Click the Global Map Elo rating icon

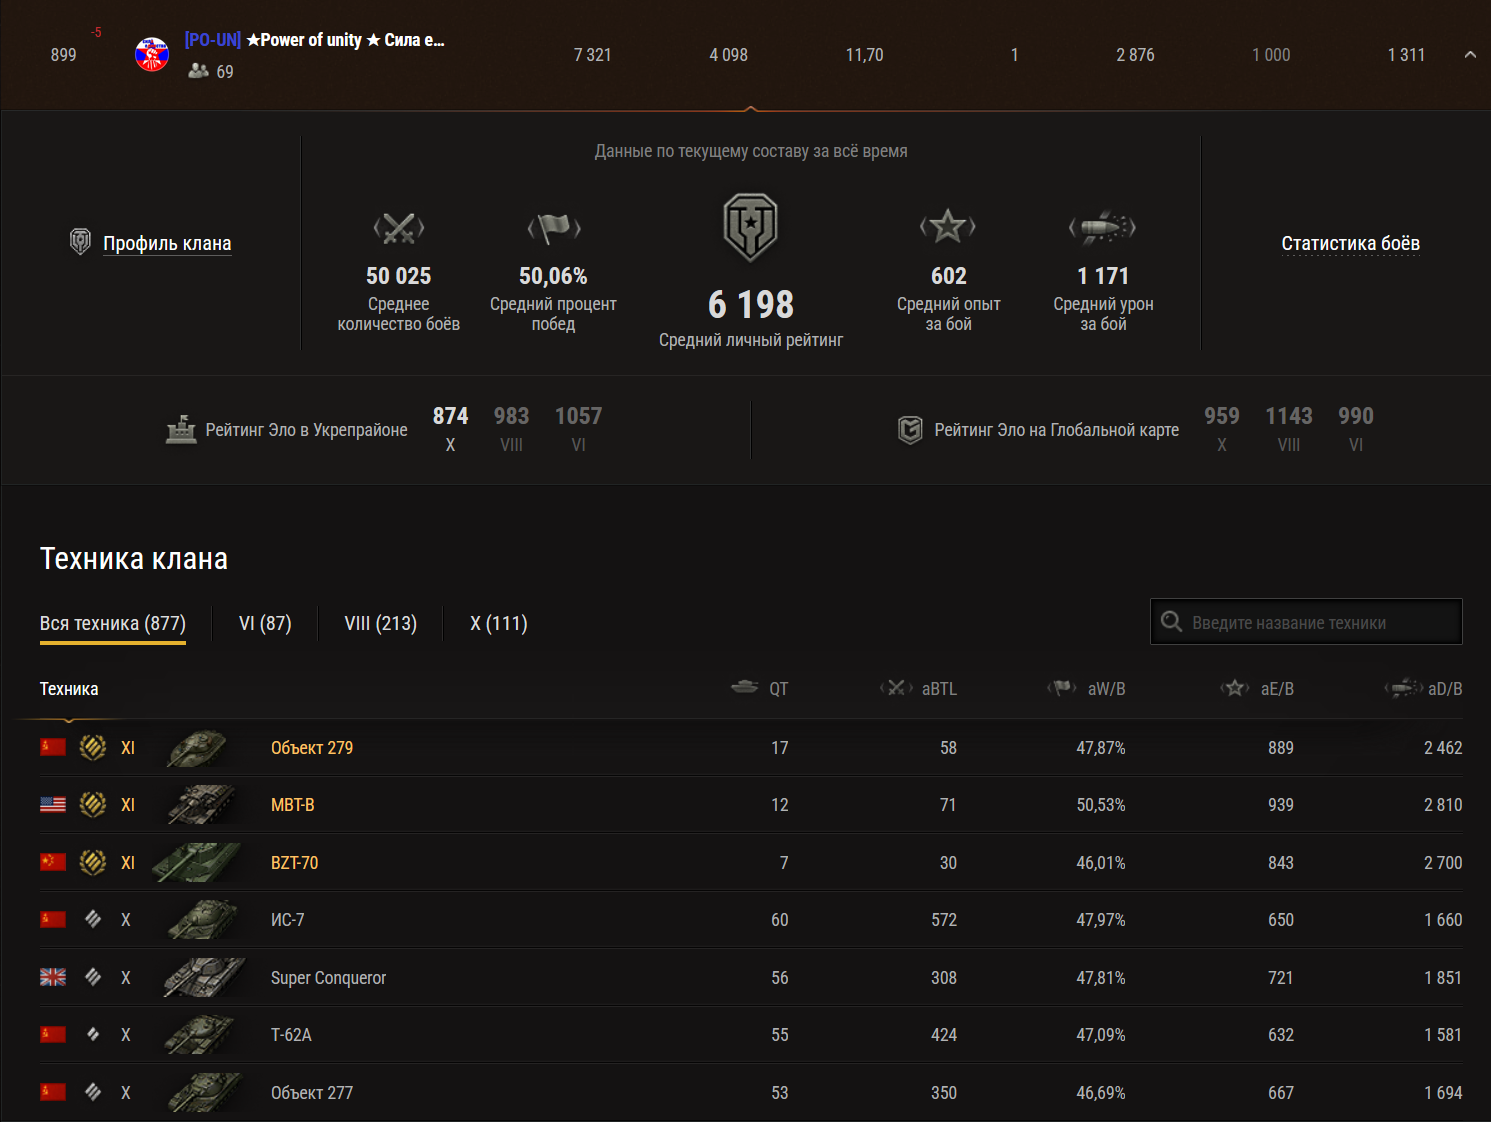click(910, 430)
